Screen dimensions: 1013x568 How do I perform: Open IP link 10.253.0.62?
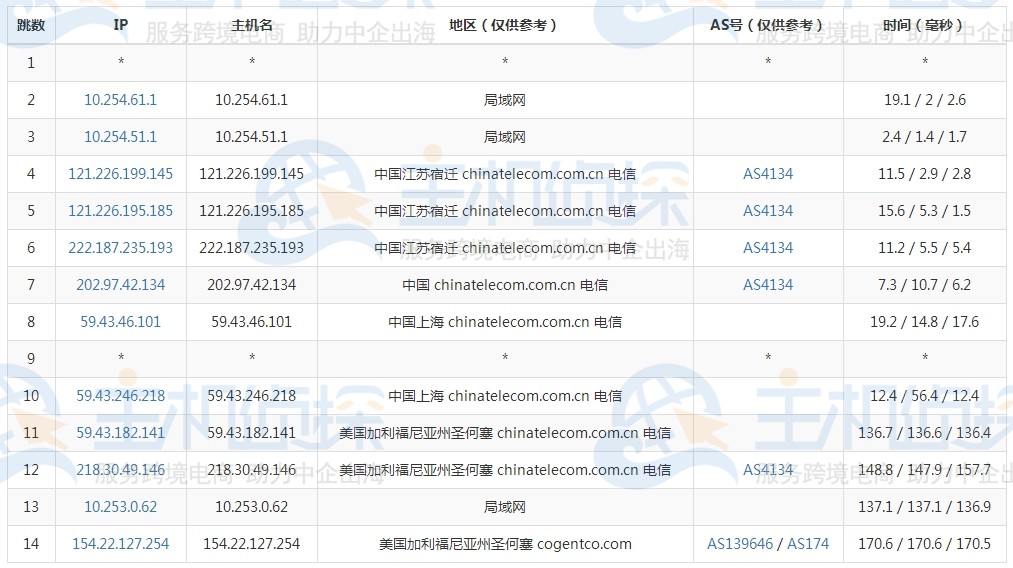tap(121, 507)
